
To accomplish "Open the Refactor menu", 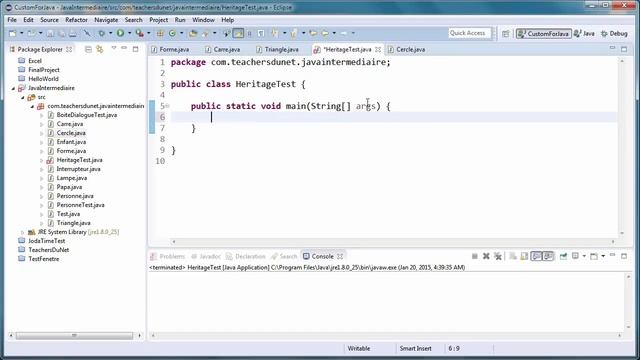I will [x=76, y=20].
